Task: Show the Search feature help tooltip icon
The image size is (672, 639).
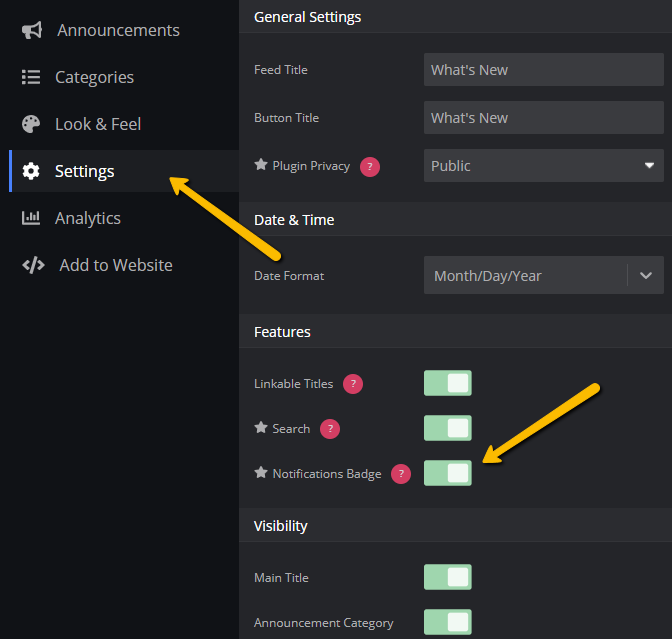Action: pyautogui.click(x=330, y=429)
